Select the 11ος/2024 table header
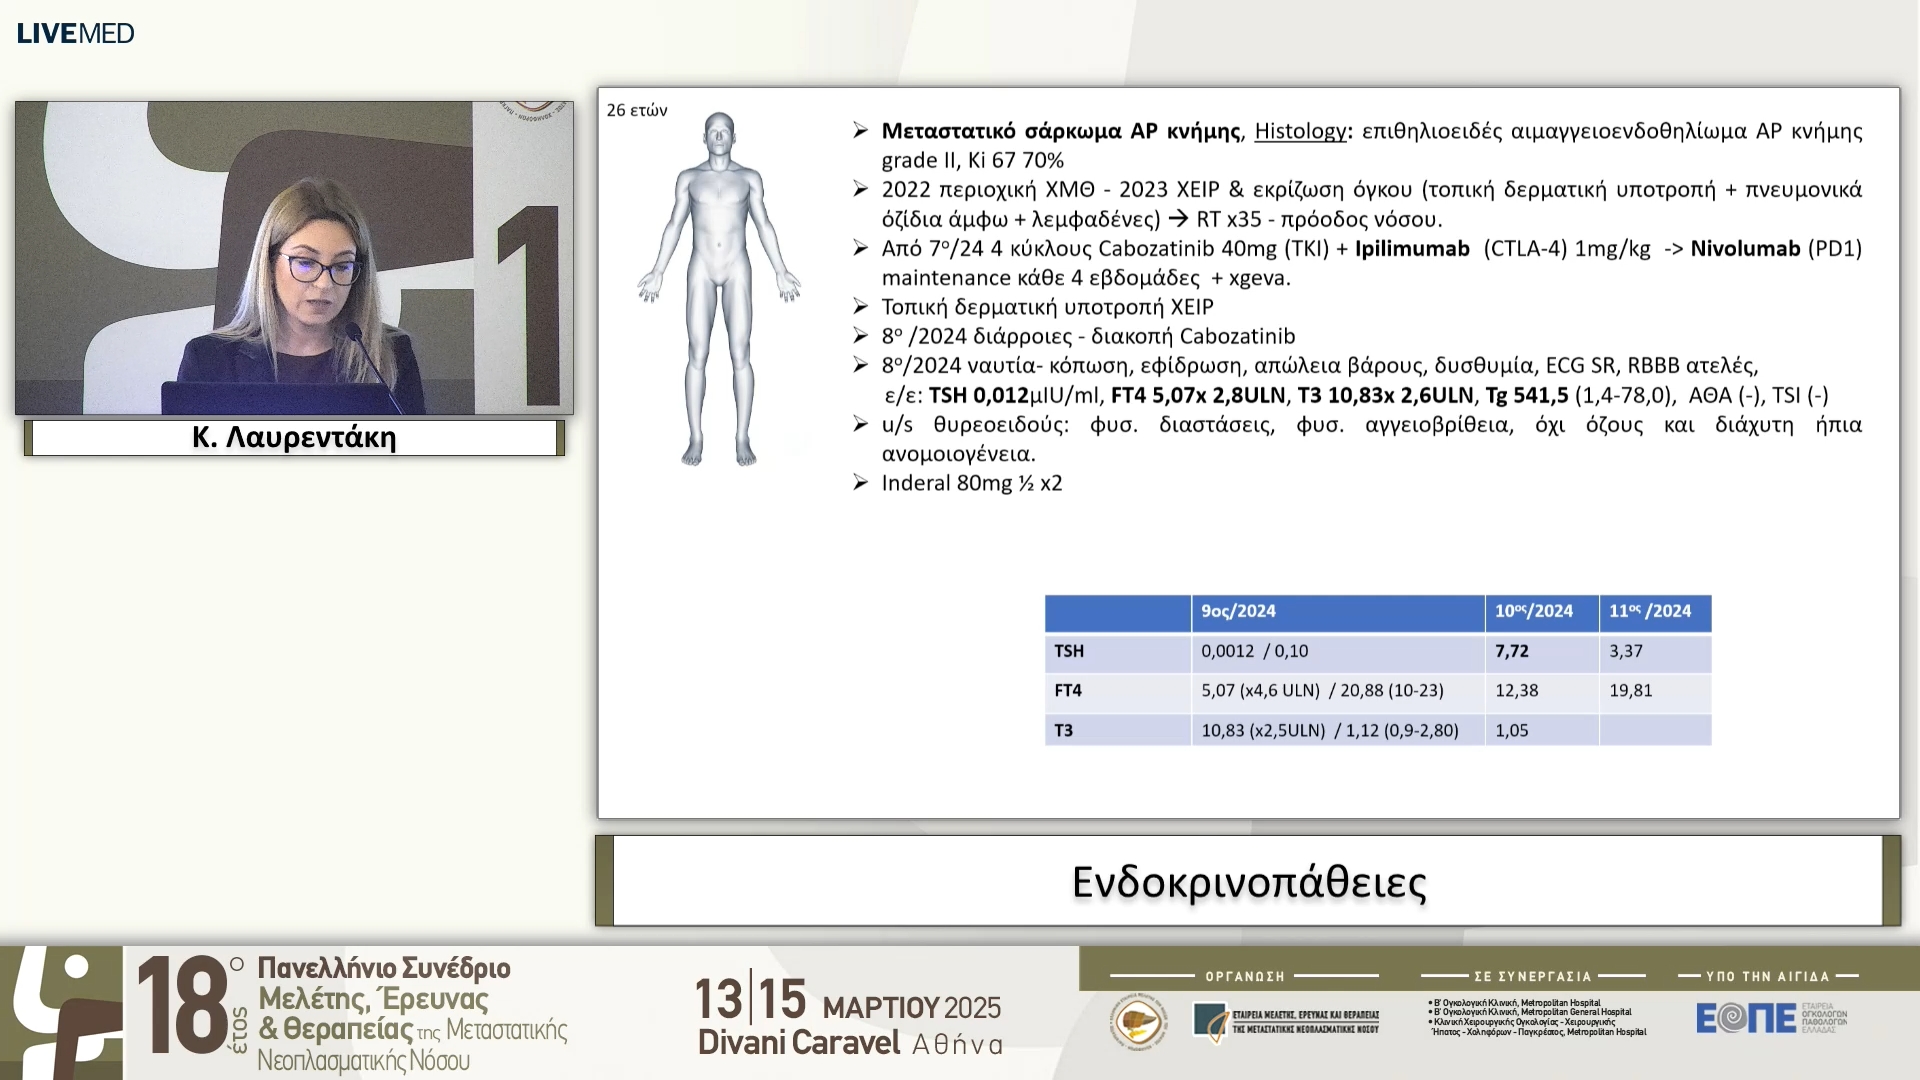 pos(1650,612)
